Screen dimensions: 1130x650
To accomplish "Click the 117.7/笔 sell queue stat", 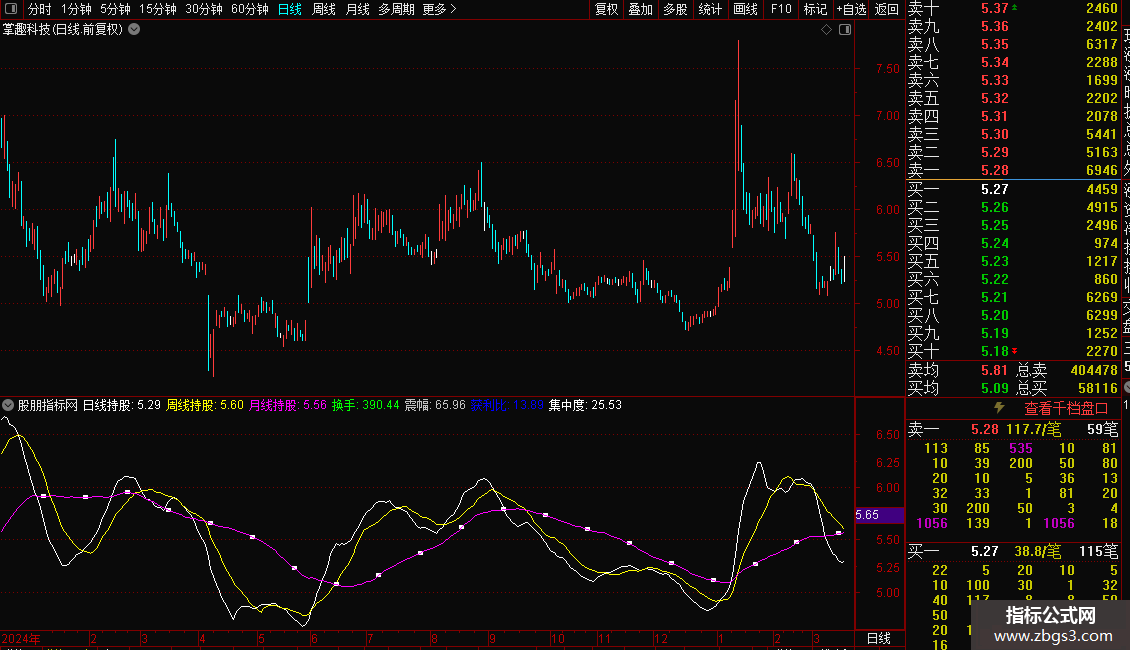I will click(x=1033, y=429).
